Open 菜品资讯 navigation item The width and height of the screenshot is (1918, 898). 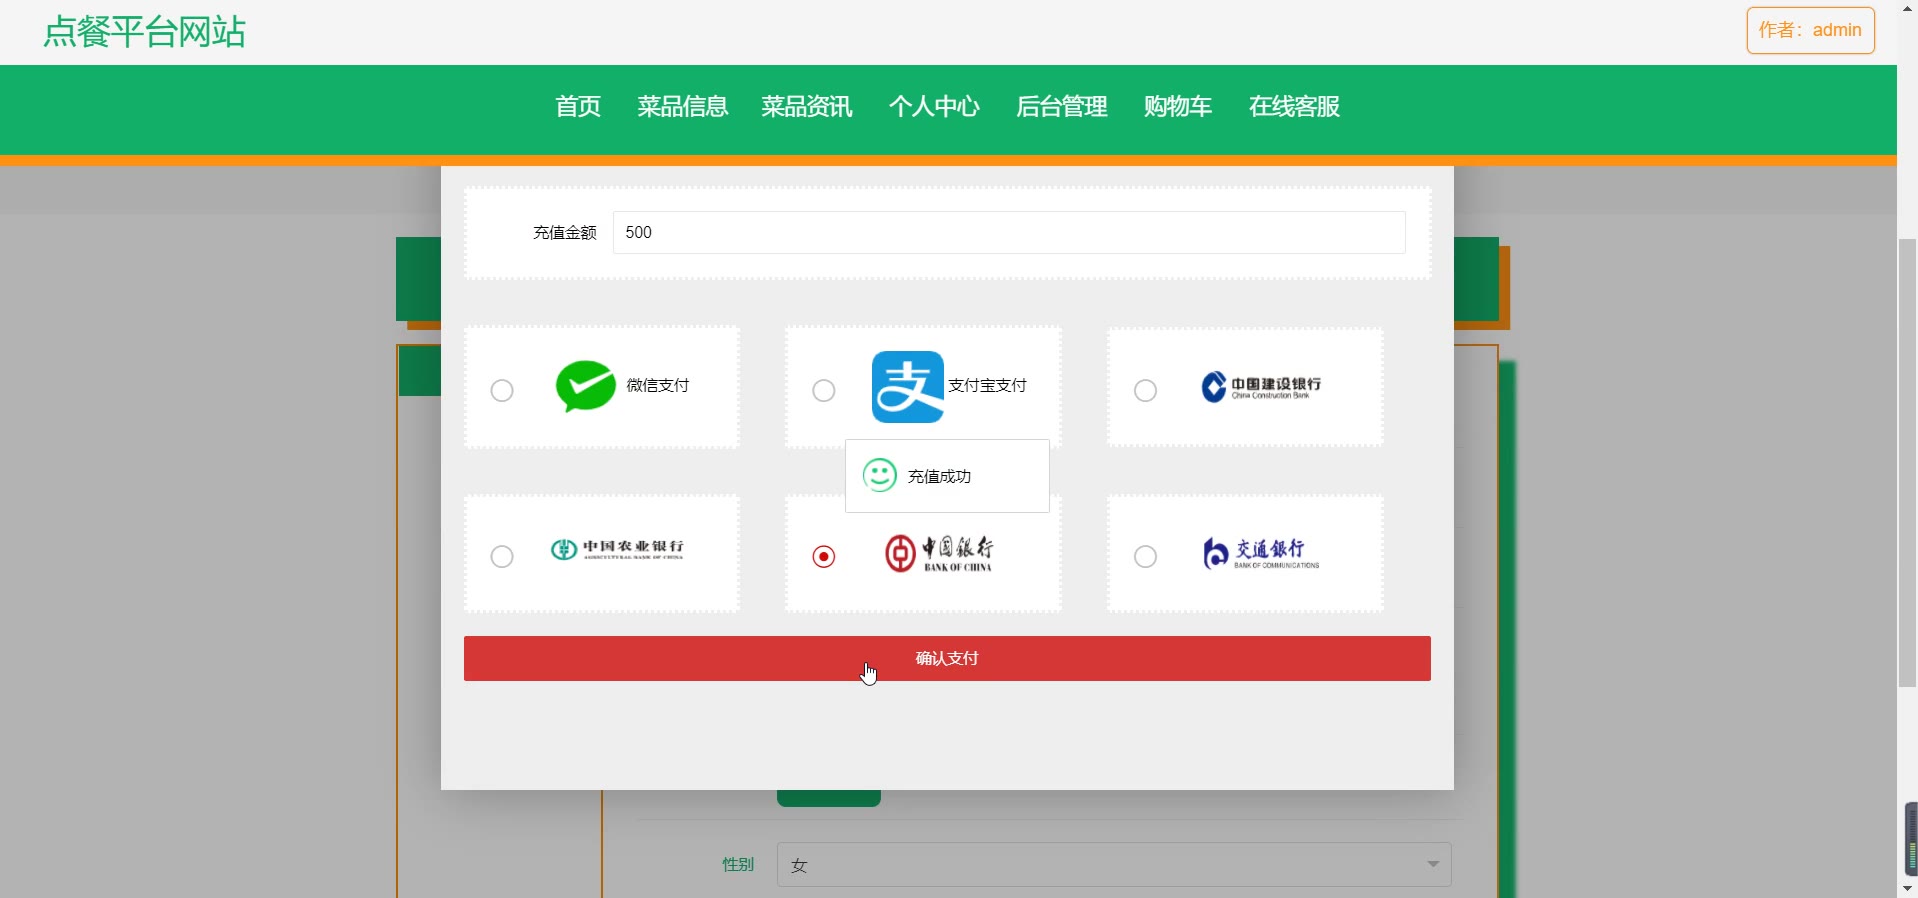tap(807, 106)
